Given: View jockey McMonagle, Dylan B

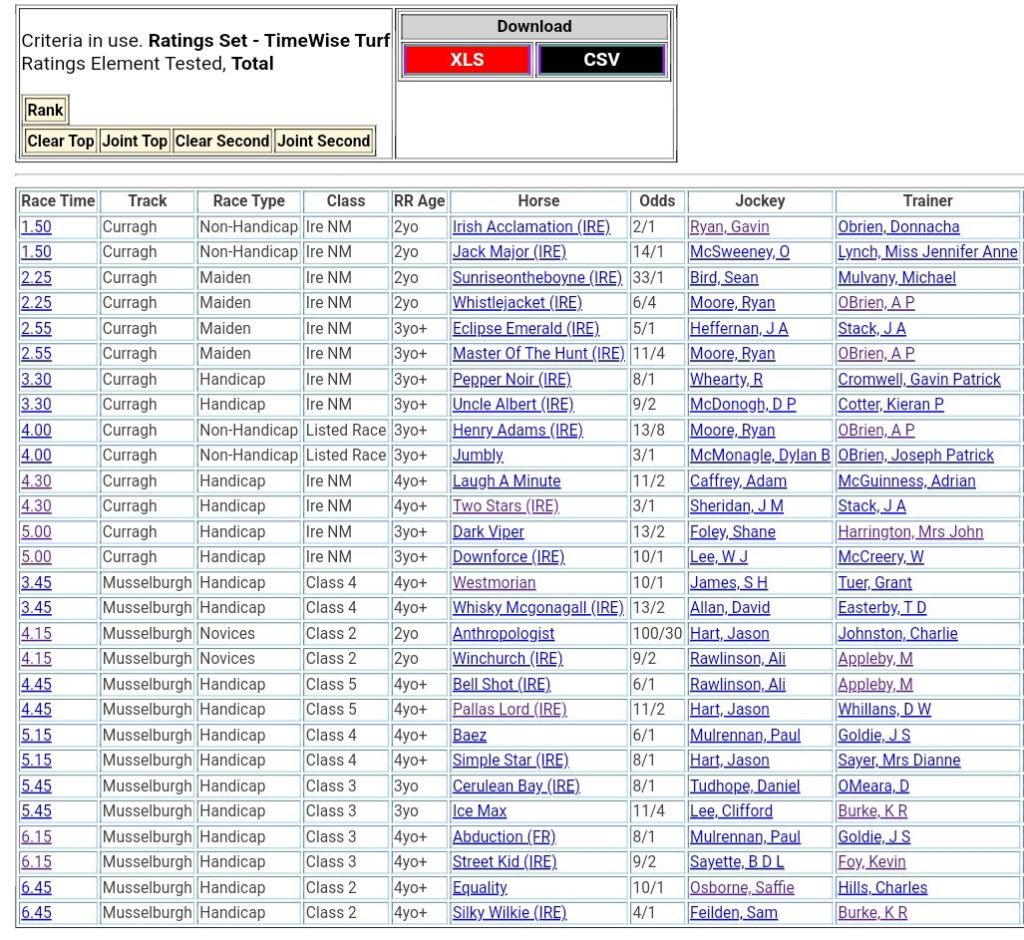Looking at the screenshot, I should [760, 455].
